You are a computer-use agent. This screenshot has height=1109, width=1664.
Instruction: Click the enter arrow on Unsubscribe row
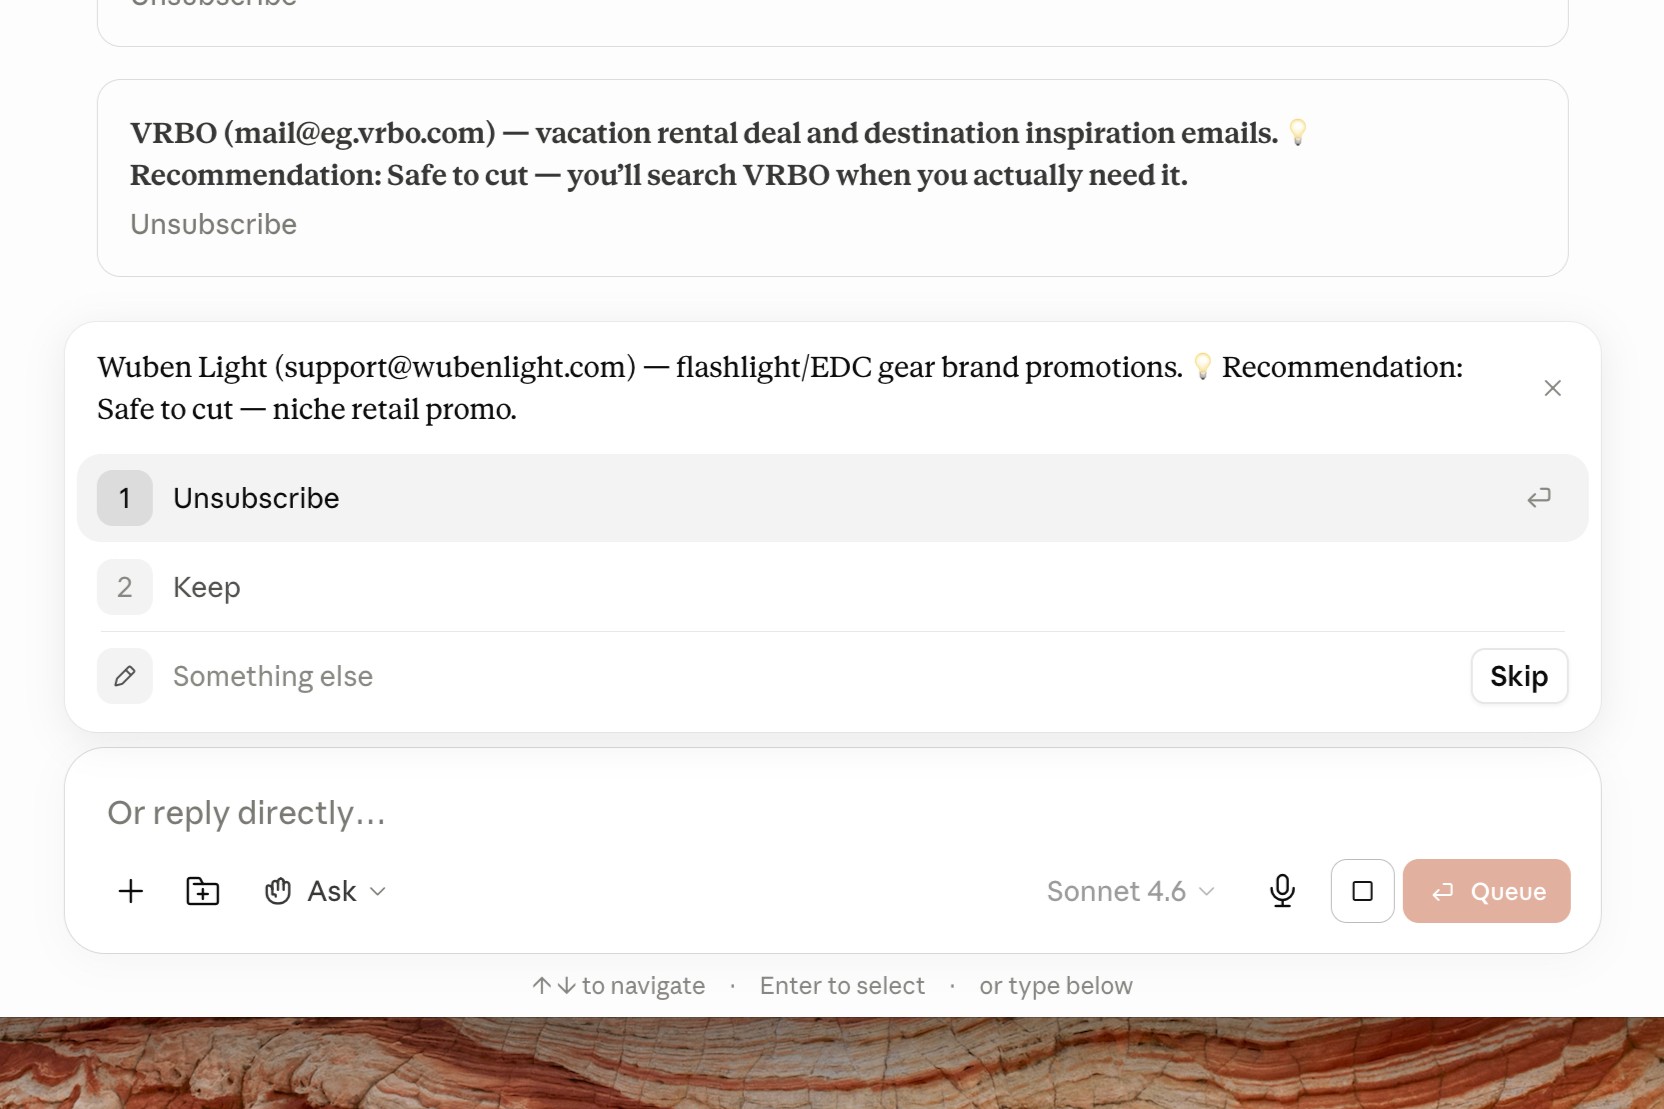1539,498
